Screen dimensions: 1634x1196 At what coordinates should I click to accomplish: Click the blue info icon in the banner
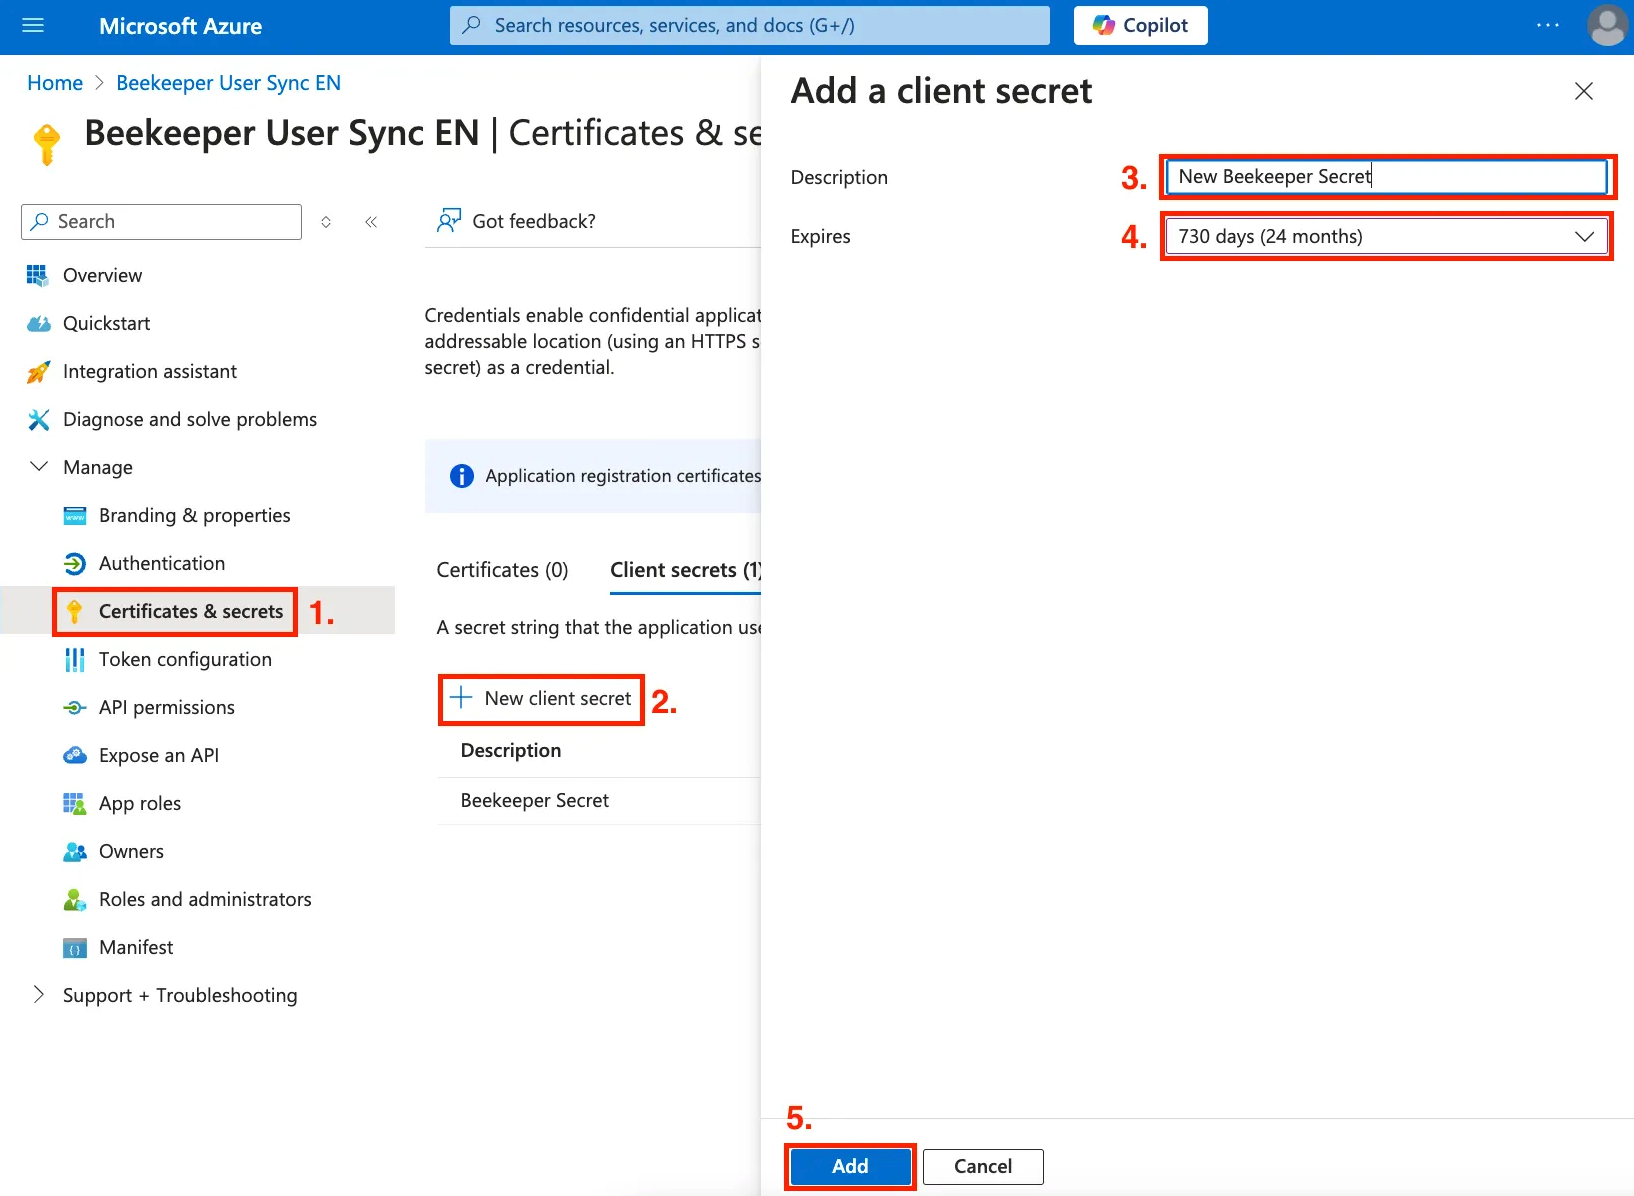tap(462, 476)
